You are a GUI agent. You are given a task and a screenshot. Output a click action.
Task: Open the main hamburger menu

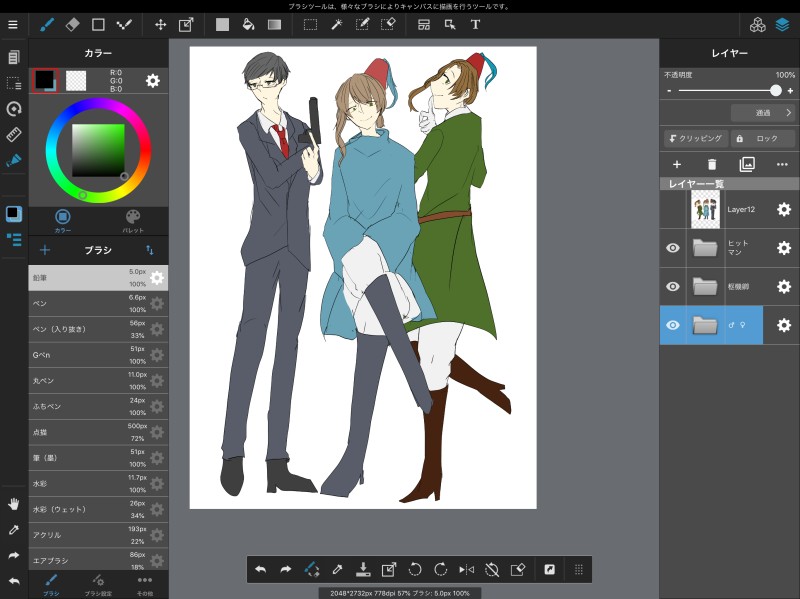pos(13,24)
